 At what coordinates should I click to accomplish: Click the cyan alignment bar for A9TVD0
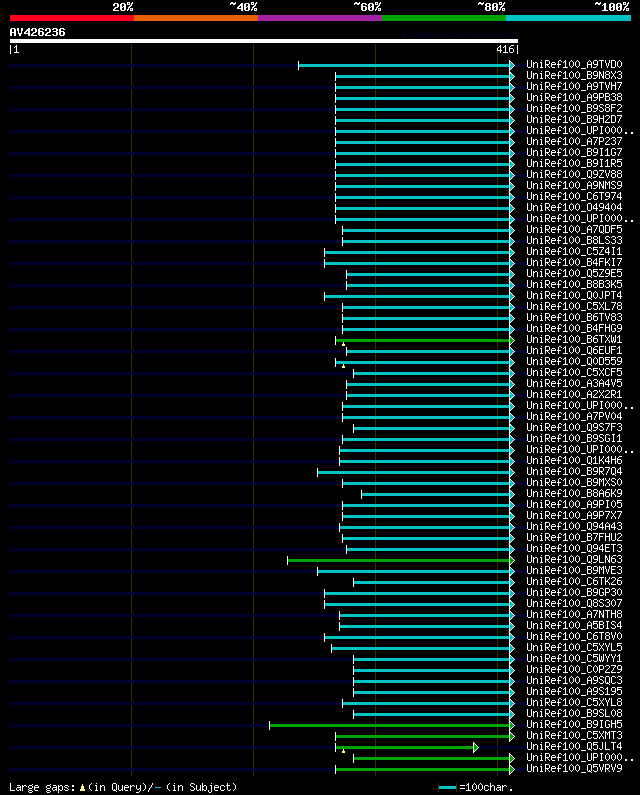click(x=406, y=65)
